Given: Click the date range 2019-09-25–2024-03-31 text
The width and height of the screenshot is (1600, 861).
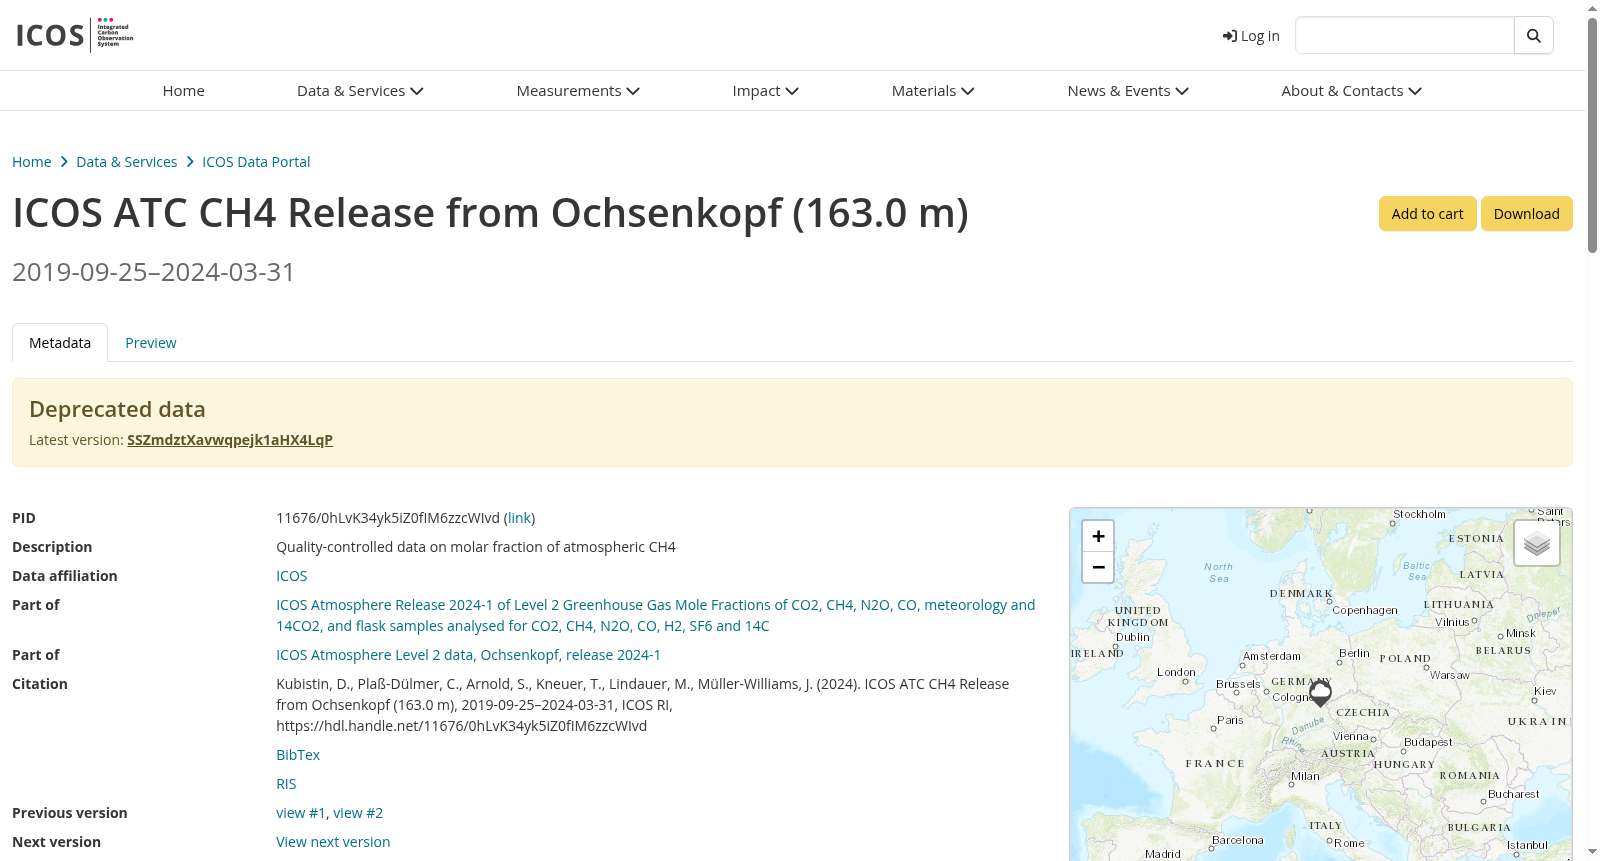Looking at the screenshot, I should click(x=154, y=272).
